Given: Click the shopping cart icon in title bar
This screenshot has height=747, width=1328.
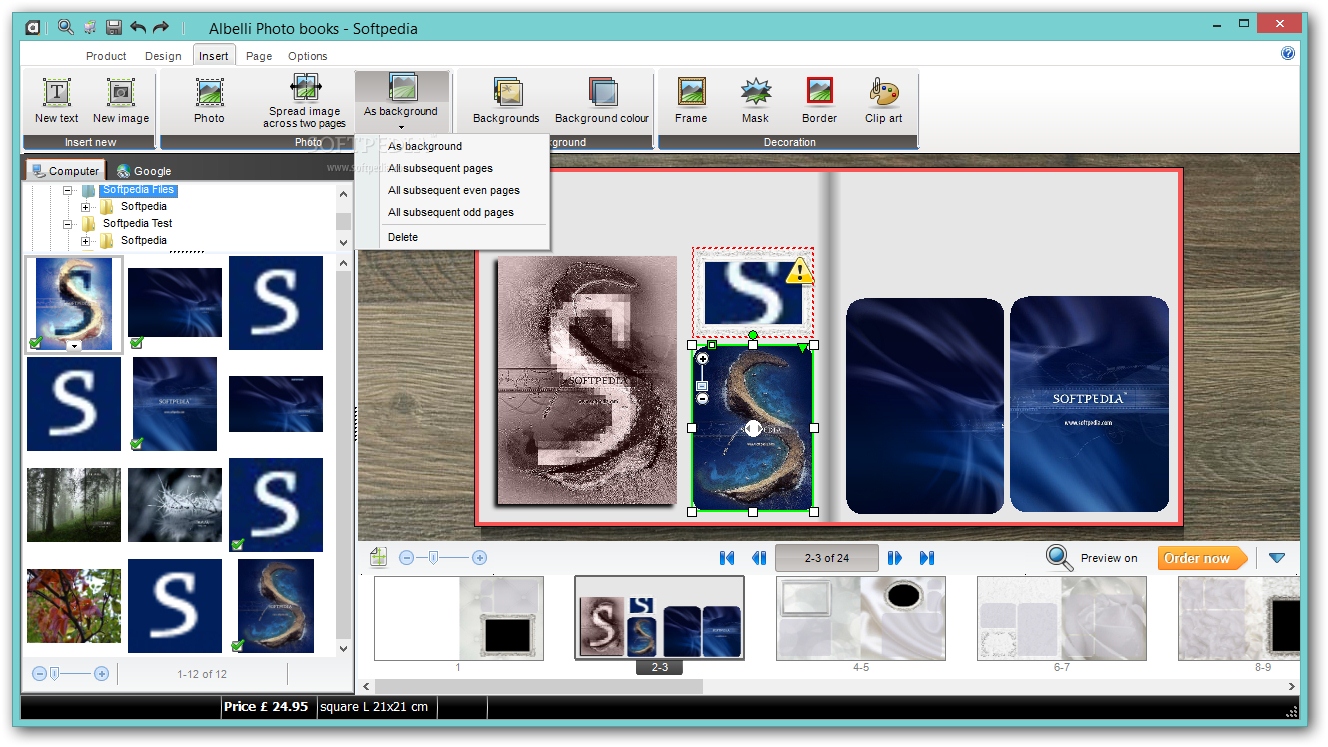Looking at the screenshot, I should [90, 27].
